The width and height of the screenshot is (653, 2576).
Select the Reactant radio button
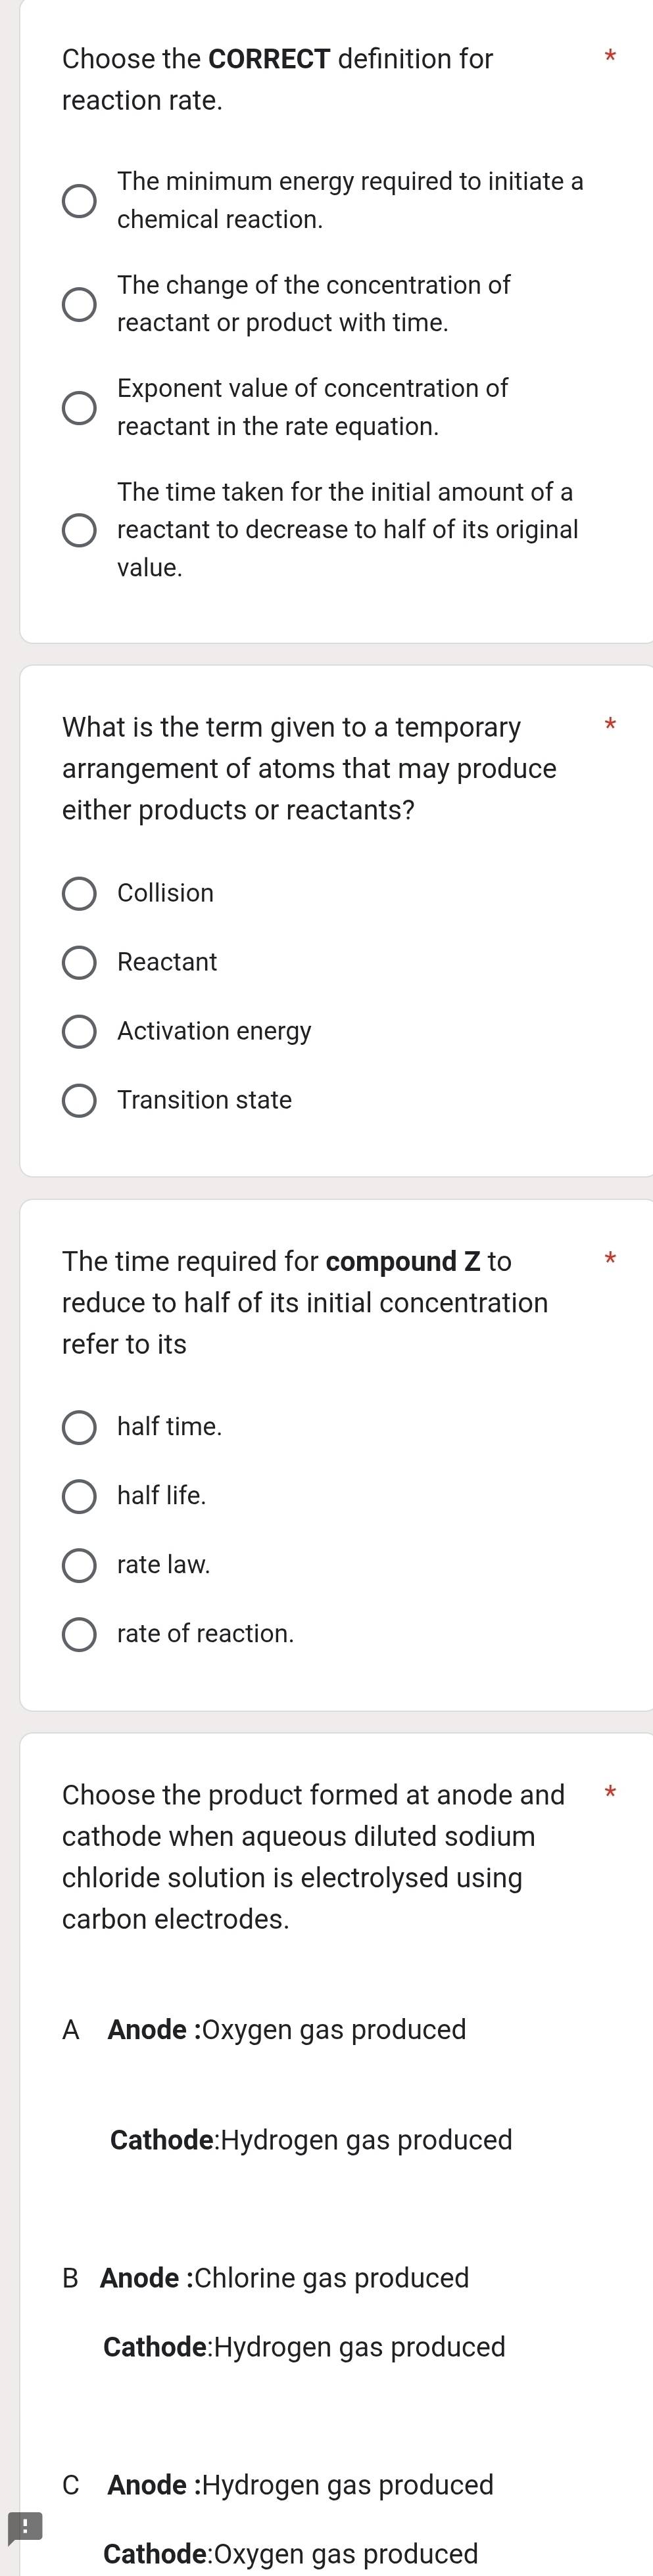(x=80, y=962)
